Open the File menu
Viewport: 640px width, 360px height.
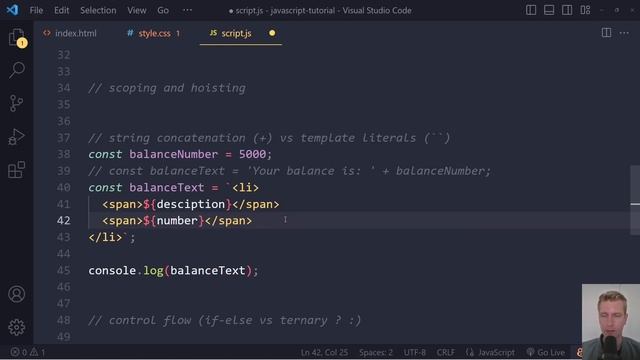(x=36, y=10)
